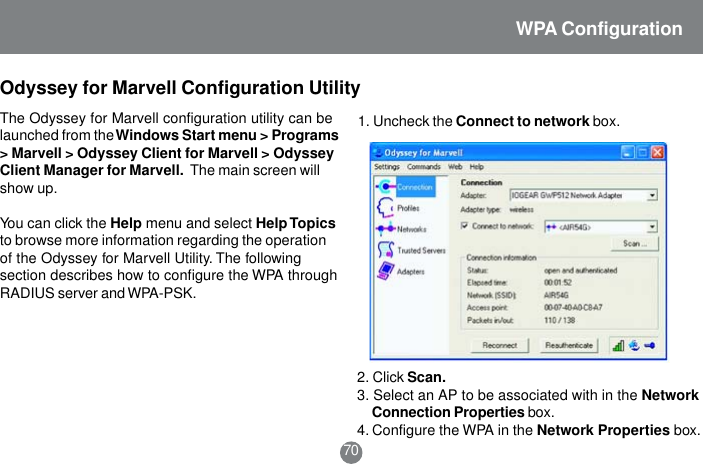This screenshot has height=464, width=703.
Task: Open the Commands menu
Action: (424, 167)
